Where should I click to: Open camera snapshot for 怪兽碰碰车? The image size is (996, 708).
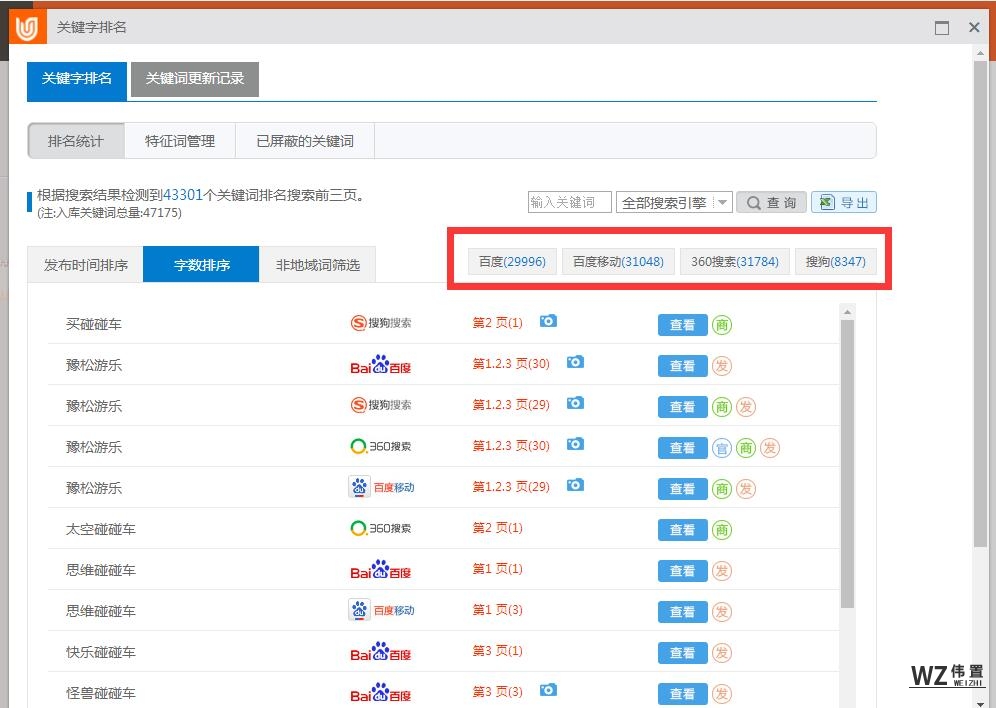pos(548,691)
